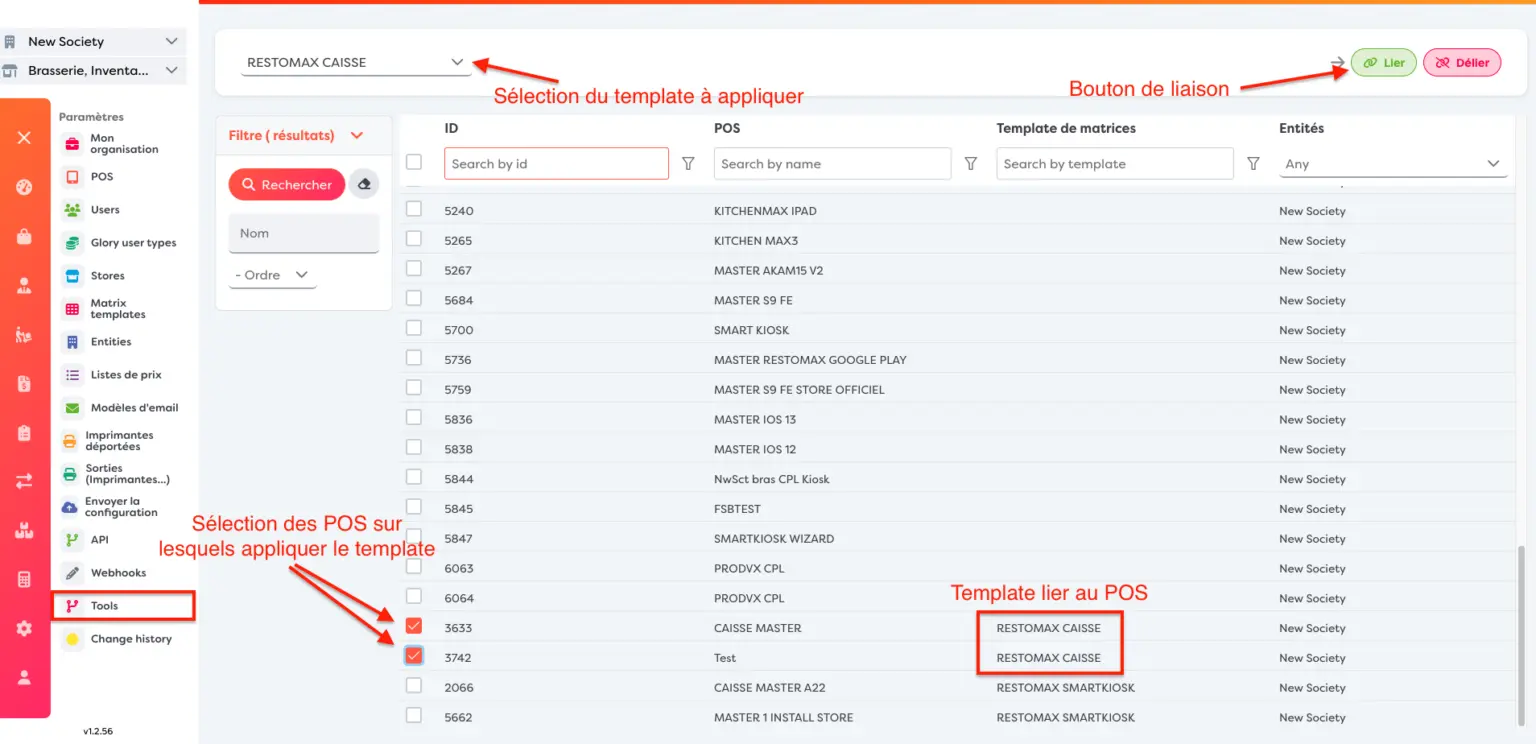Viewport: 1536px width, 744px height.
Task: Click the settings gear icon in red sidebar
Action: [24, 629]
